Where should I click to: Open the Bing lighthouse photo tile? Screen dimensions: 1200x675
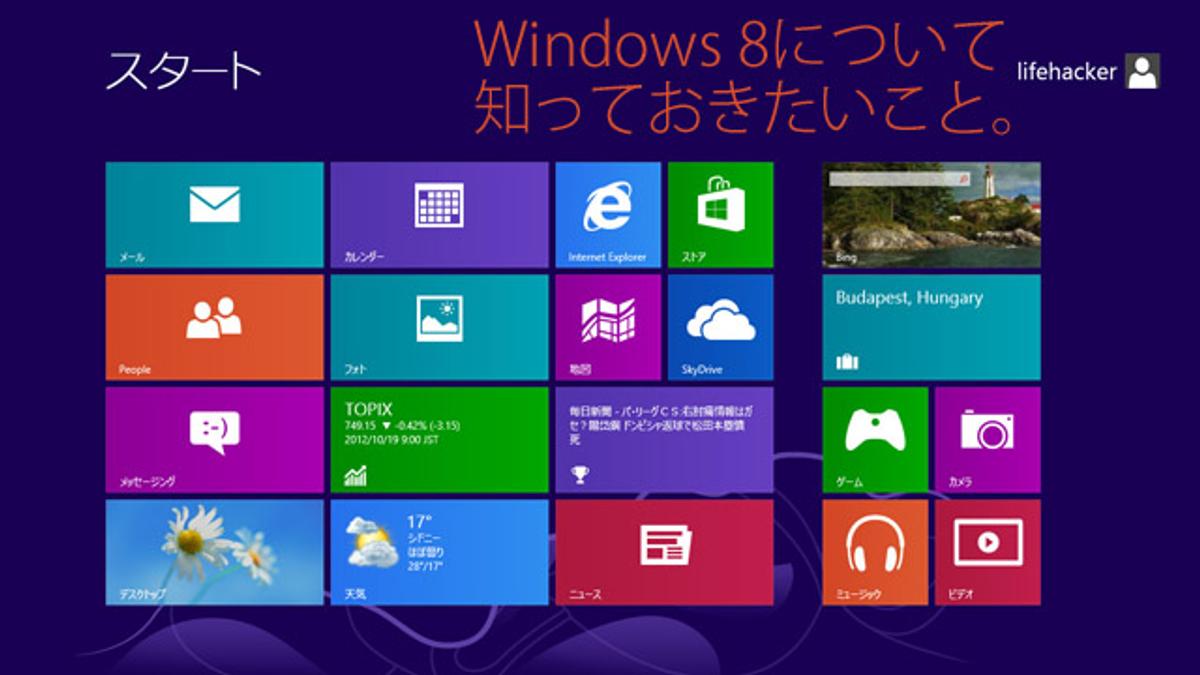[x=931, y=214]
